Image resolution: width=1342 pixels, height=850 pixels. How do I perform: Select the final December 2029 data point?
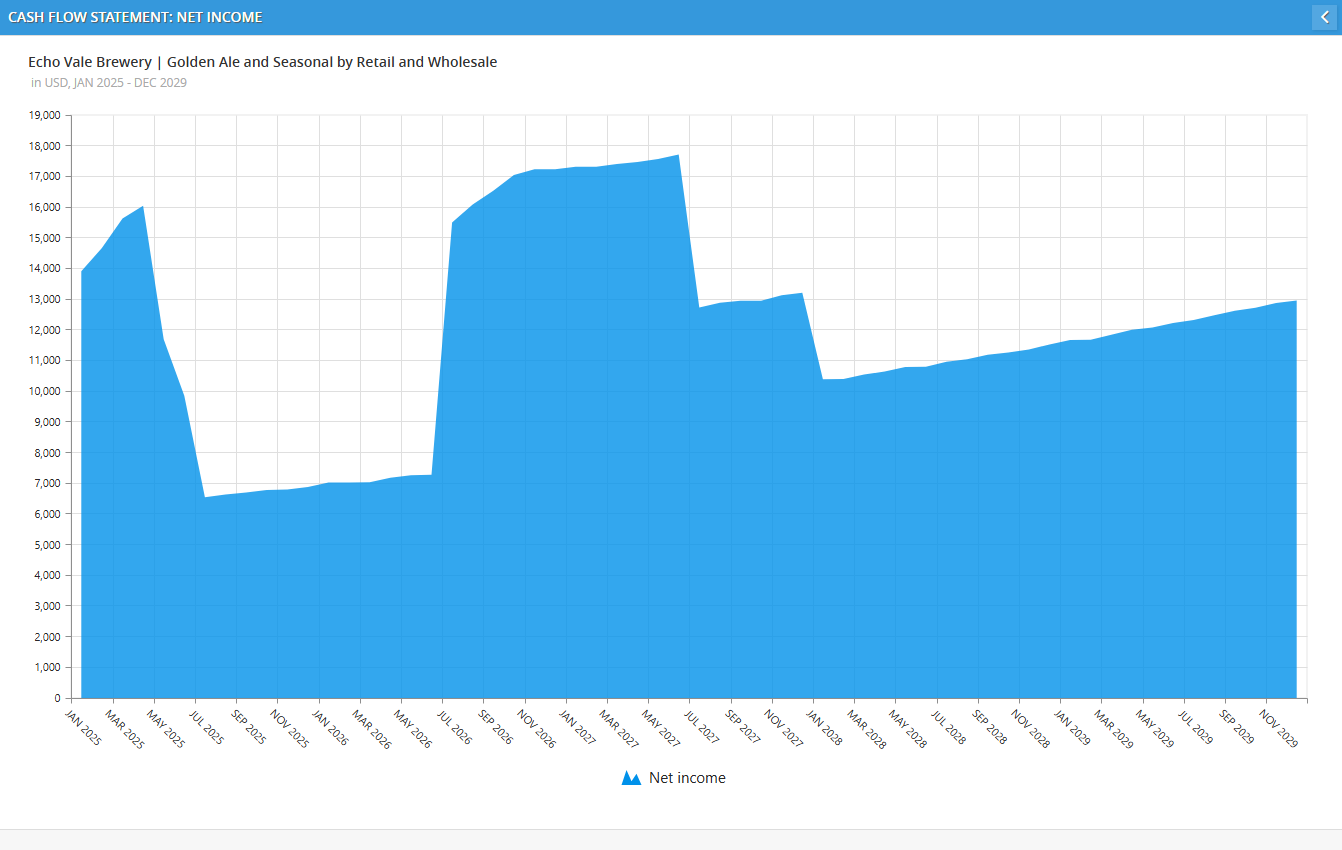point(1296,301)
